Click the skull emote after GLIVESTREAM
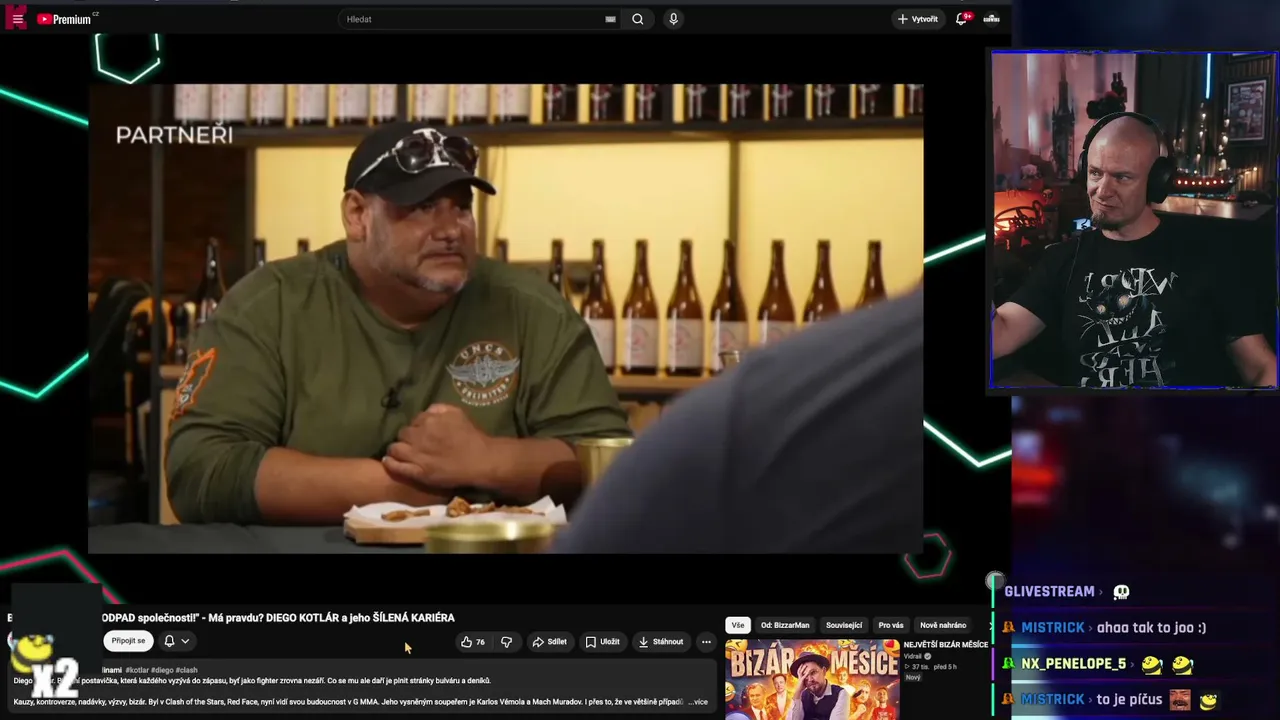The width and height of the screenshot is (1280, 720). 1121,592
